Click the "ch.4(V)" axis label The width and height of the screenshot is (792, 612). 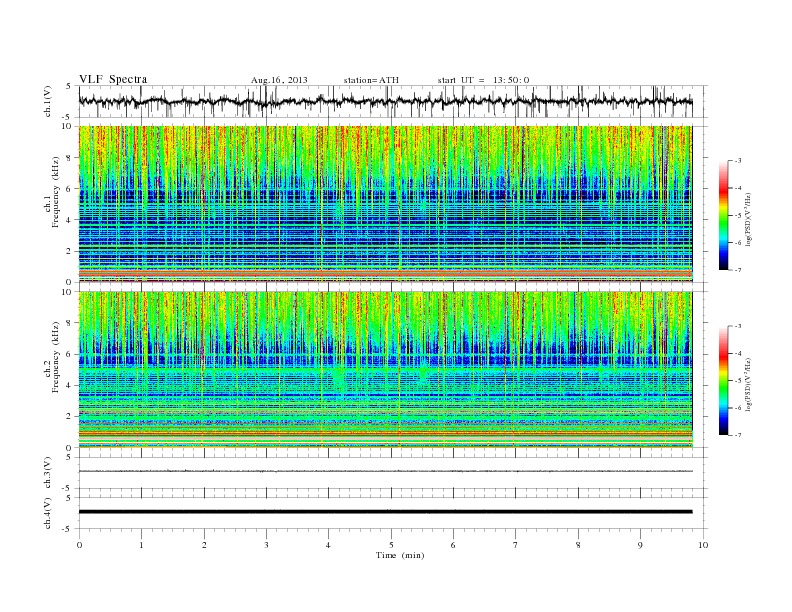point(48,513)
